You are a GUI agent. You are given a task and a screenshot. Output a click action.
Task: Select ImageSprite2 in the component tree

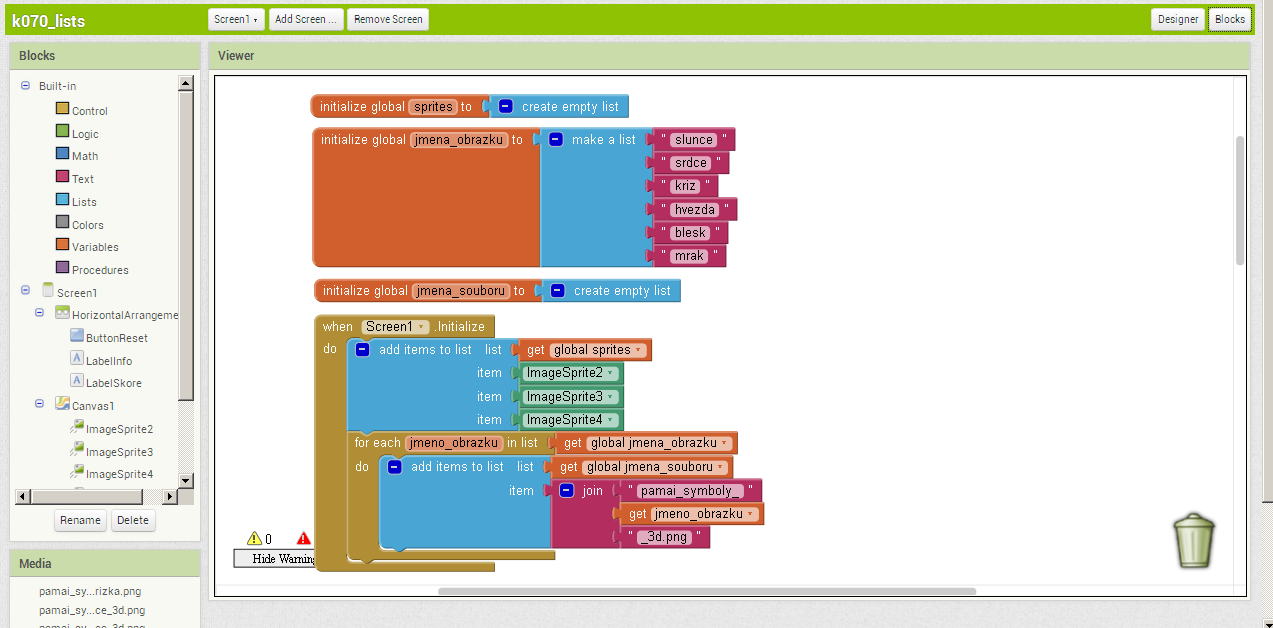(119, 429)
